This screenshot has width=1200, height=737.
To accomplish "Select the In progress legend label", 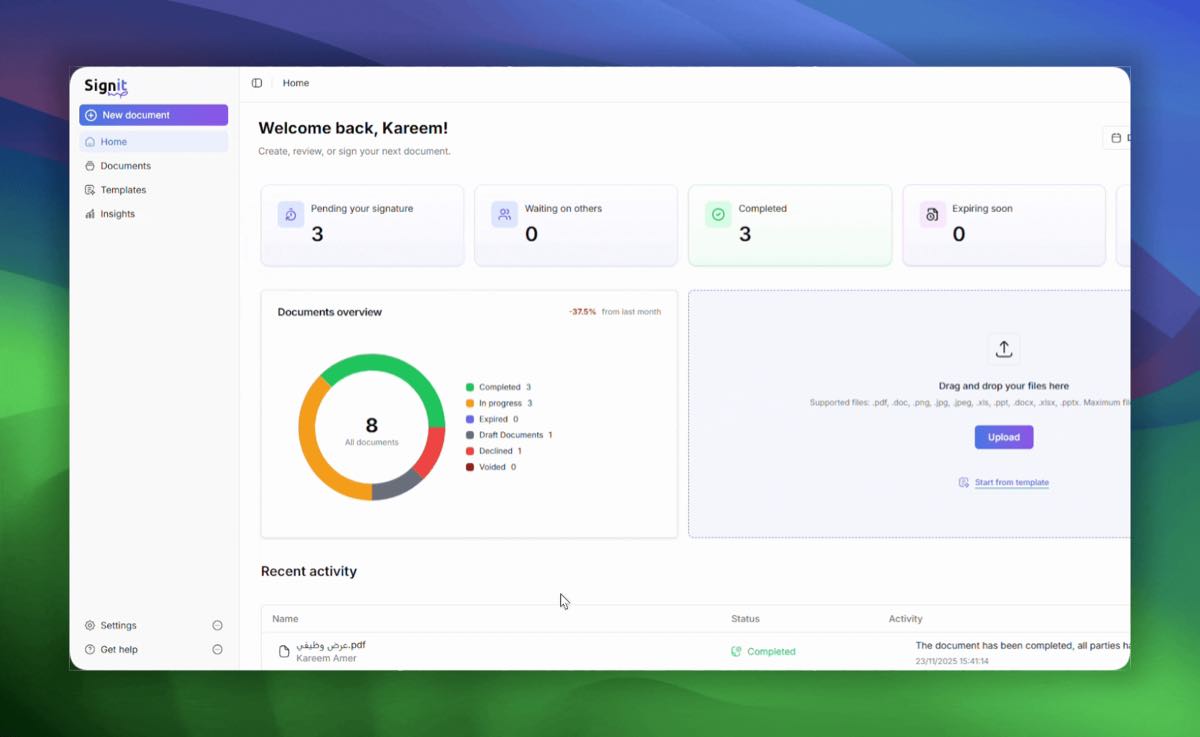I will pos(500,403).
